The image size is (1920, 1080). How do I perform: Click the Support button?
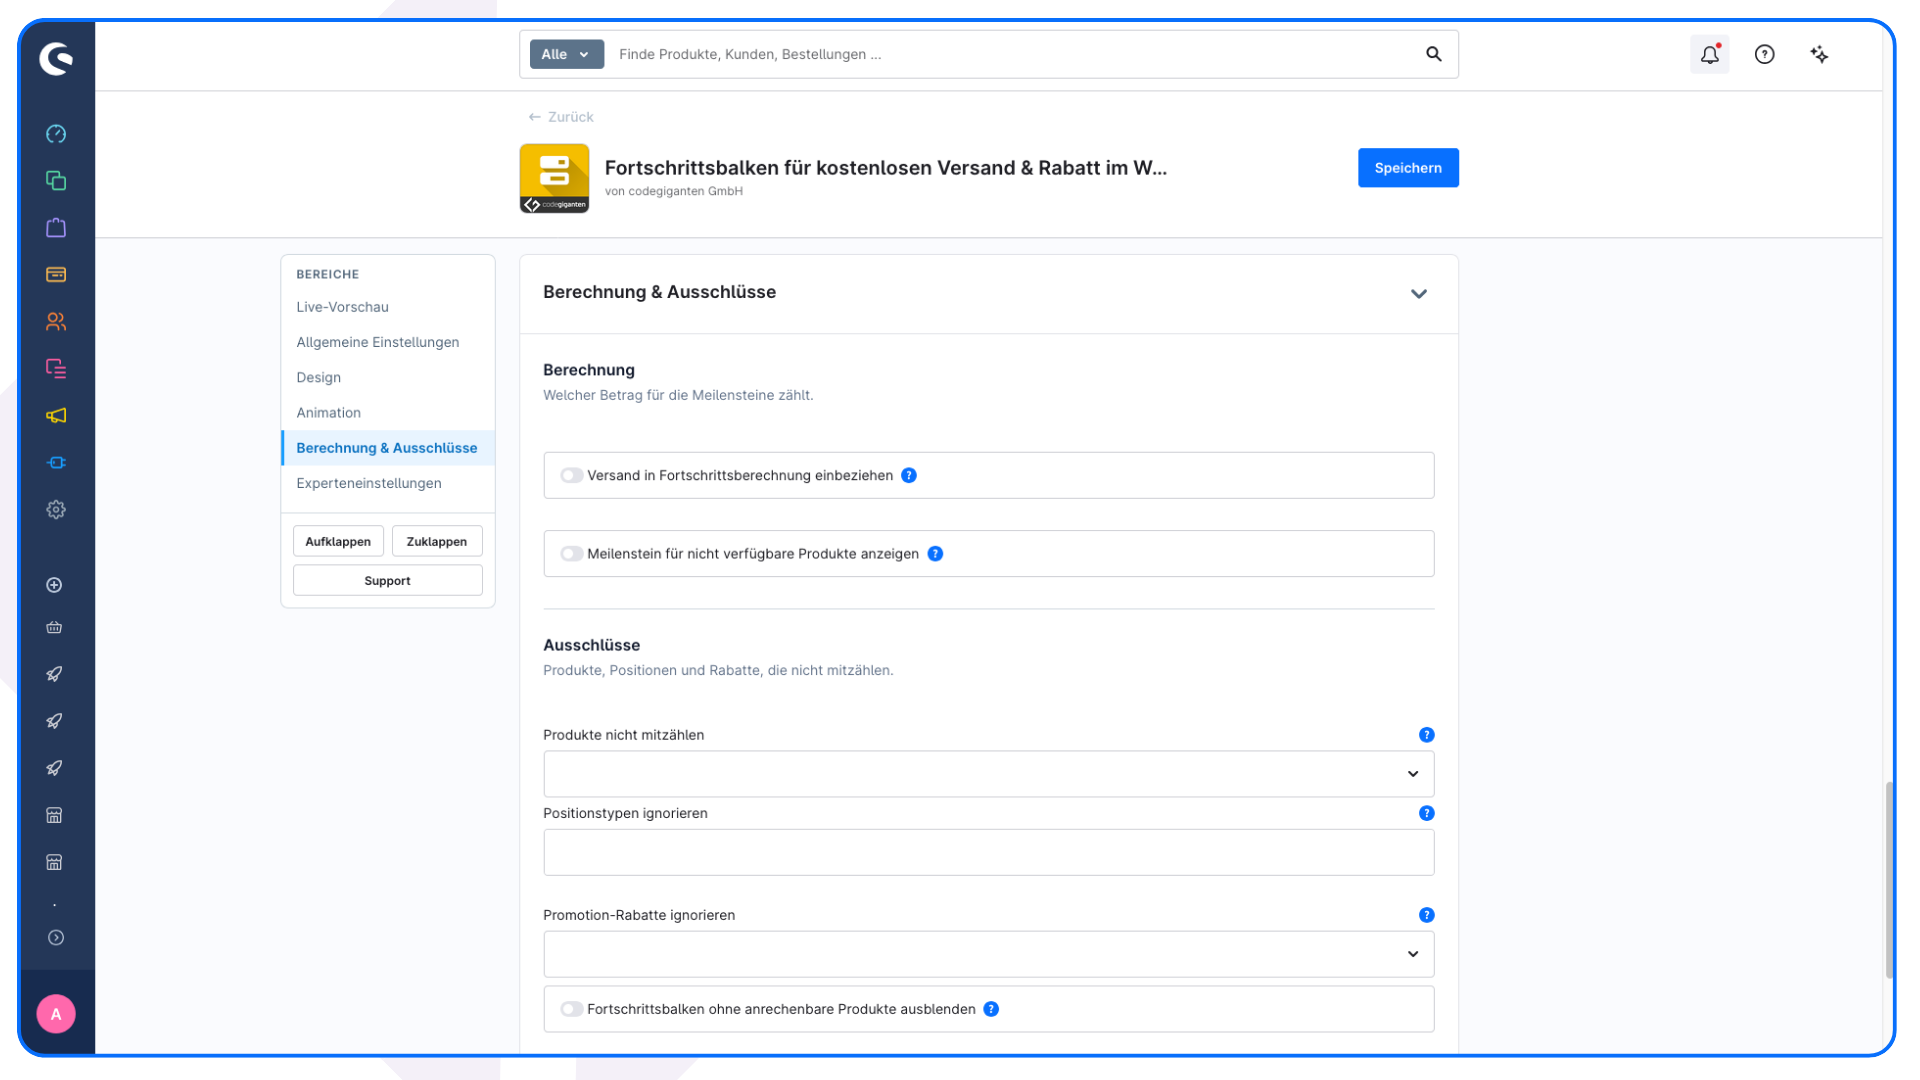point(388,581)
